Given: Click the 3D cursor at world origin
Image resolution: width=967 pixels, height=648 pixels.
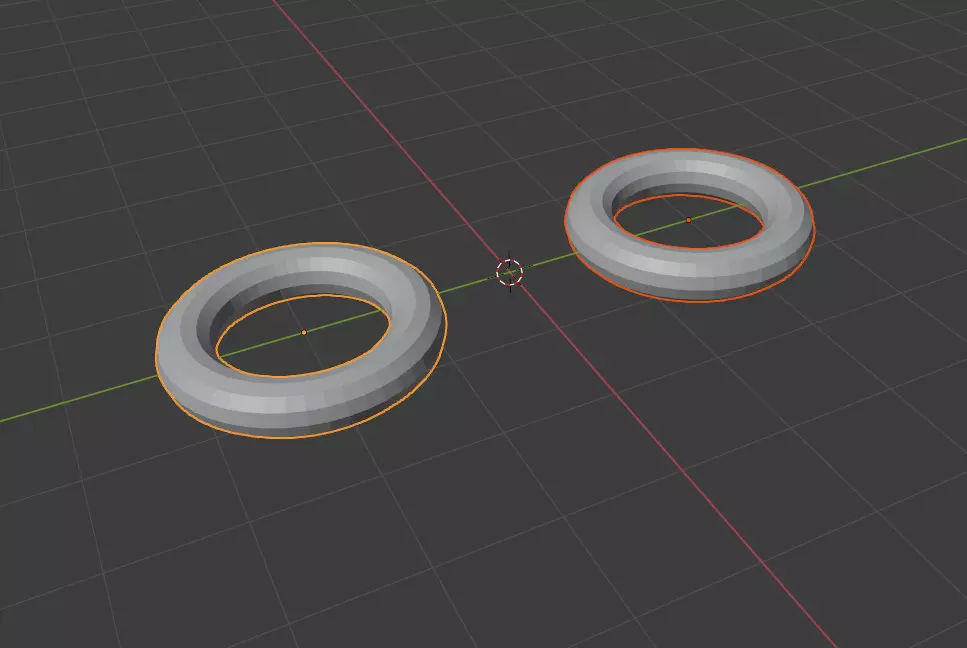Looking at the screenshot, I should [509, 272].
